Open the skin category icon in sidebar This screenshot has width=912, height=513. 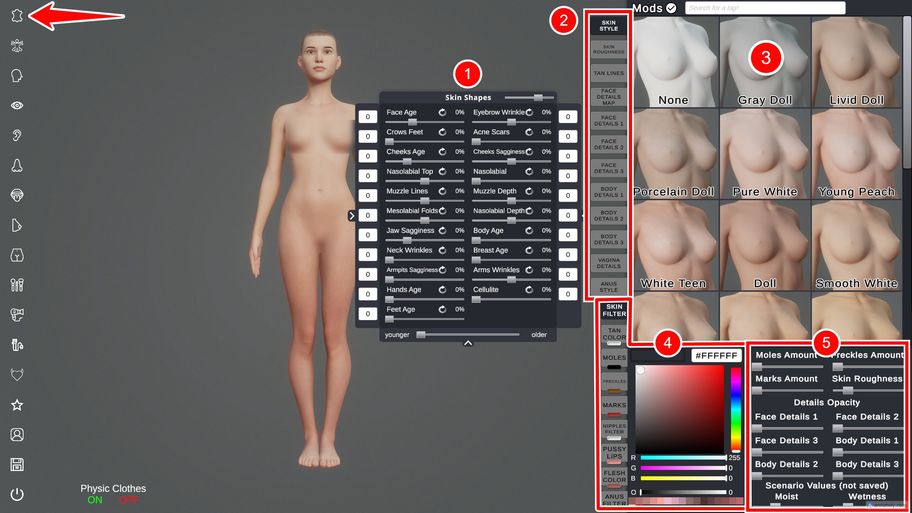coord(17,16)
